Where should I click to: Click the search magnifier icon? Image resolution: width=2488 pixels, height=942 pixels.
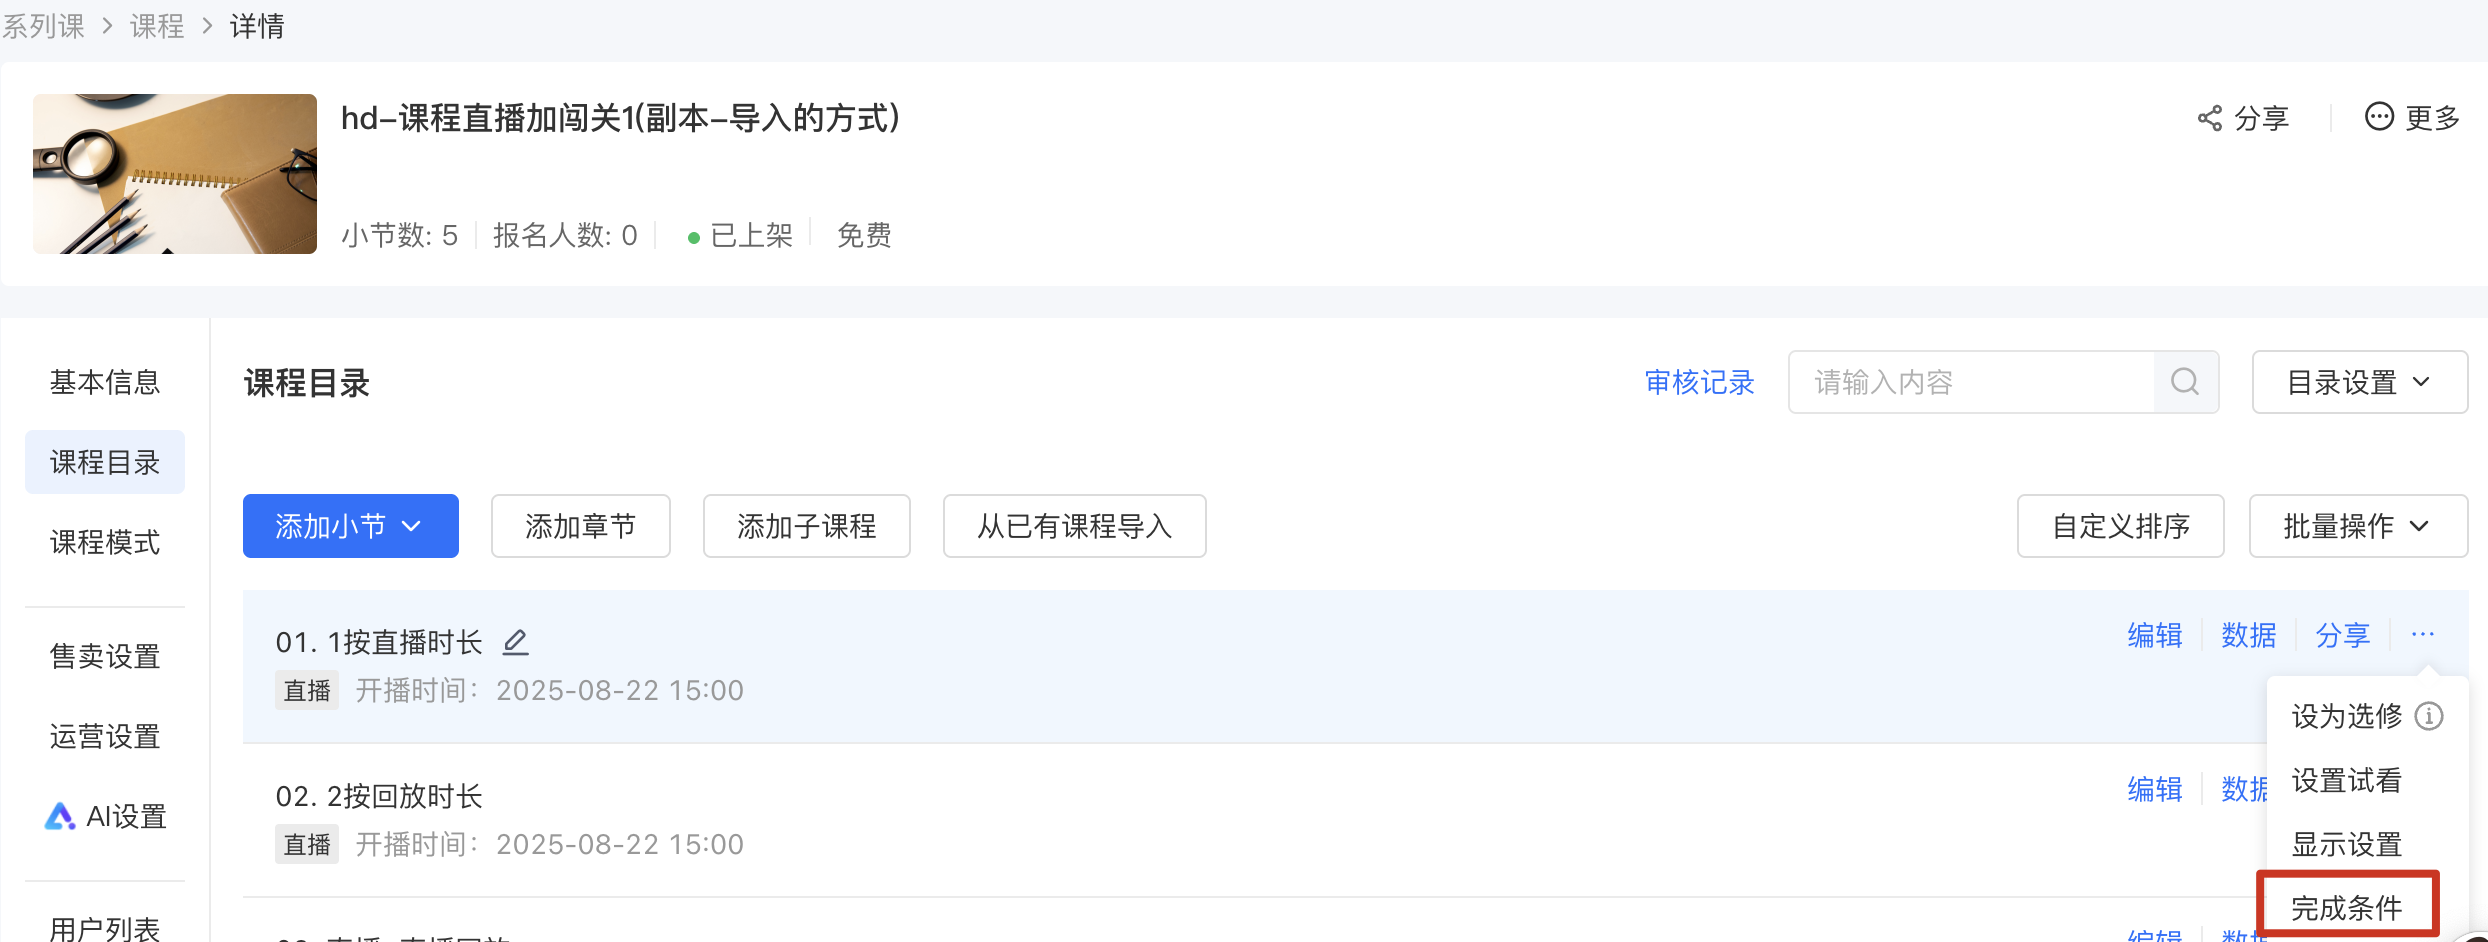[x=2185, y=382]
